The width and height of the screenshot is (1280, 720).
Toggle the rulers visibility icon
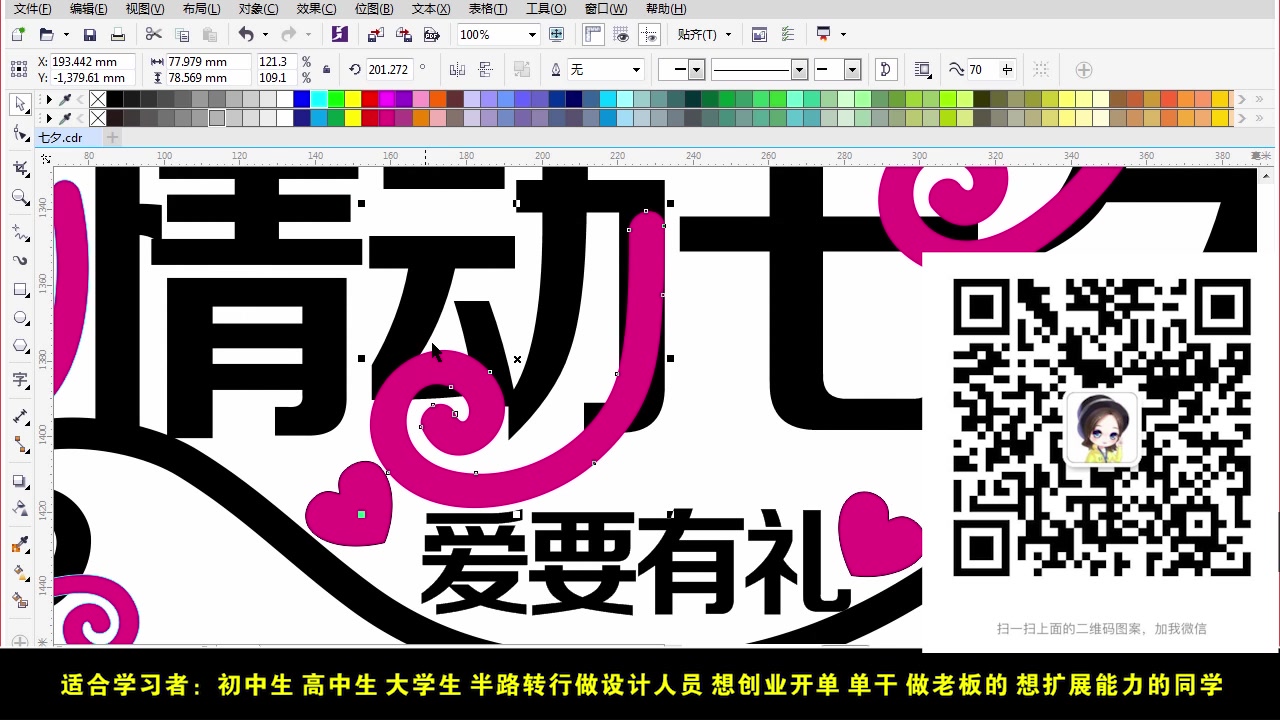click(x=593, y=34)
